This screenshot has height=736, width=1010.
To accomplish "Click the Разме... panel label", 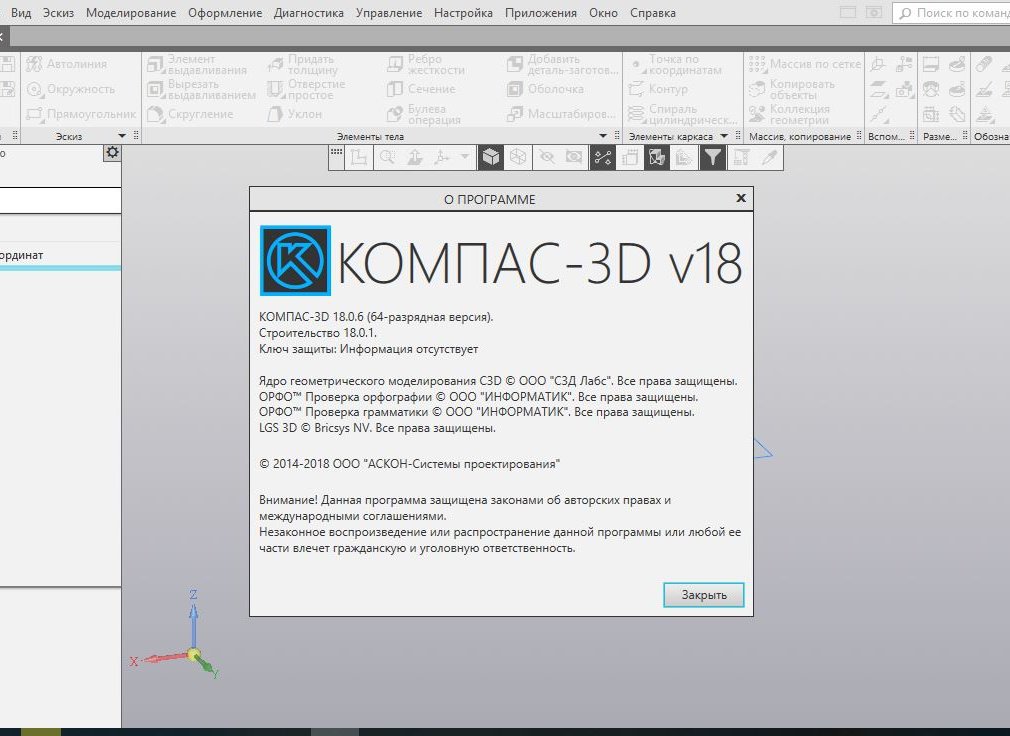I will 940,136.
